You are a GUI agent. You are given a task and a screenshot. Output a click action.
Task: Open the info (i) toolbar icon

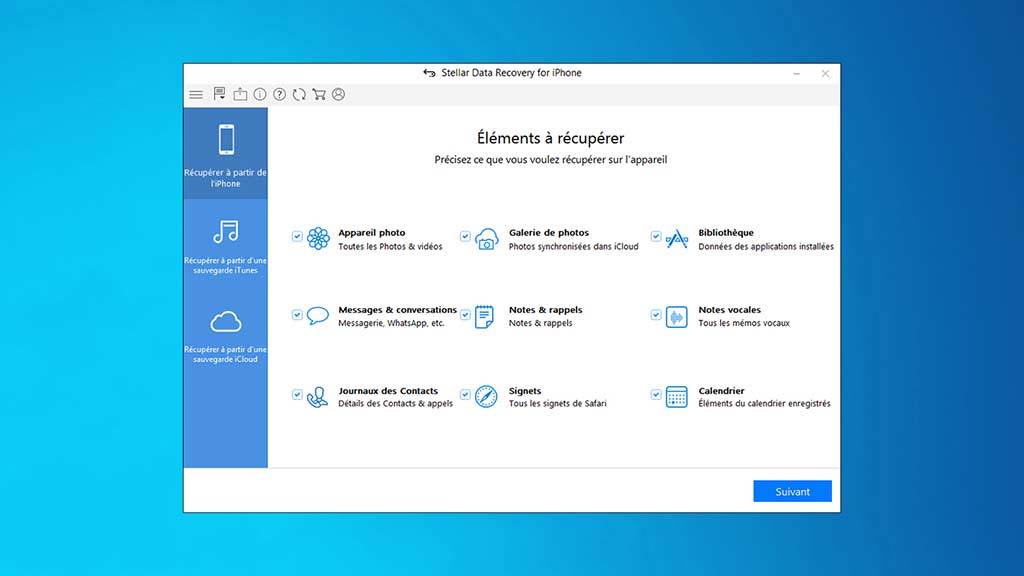[x=260, y=95]
